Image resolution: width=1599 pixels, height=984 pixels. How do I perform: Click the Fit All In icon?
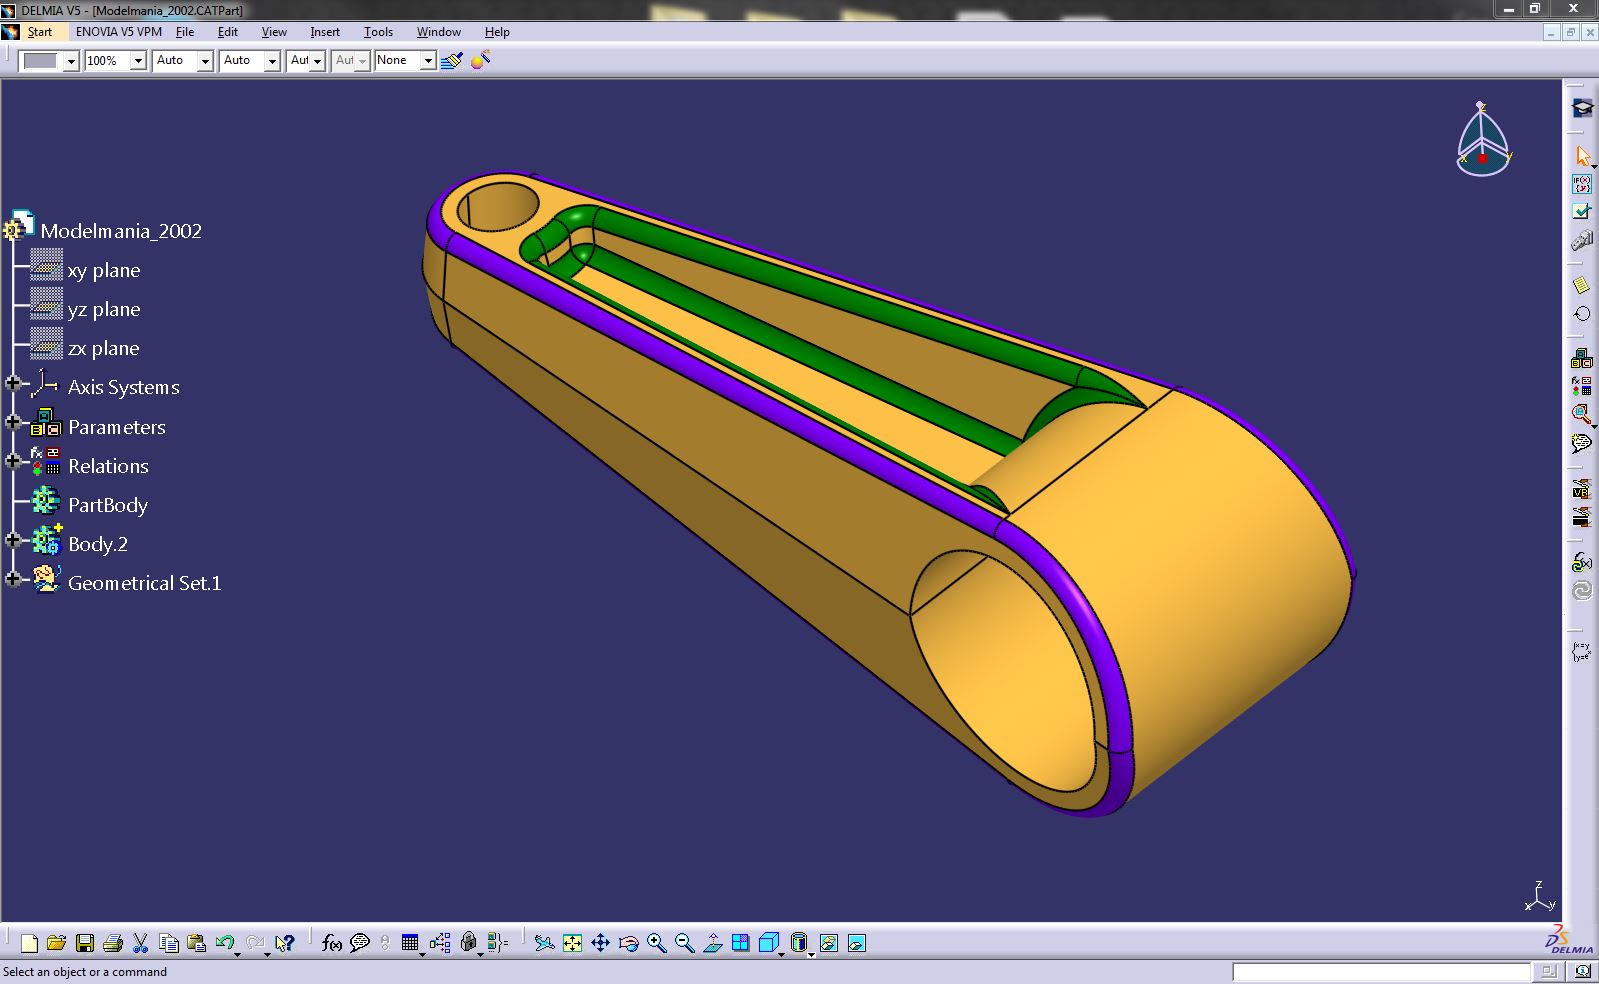pyautogui.click(x=572, y=943)
